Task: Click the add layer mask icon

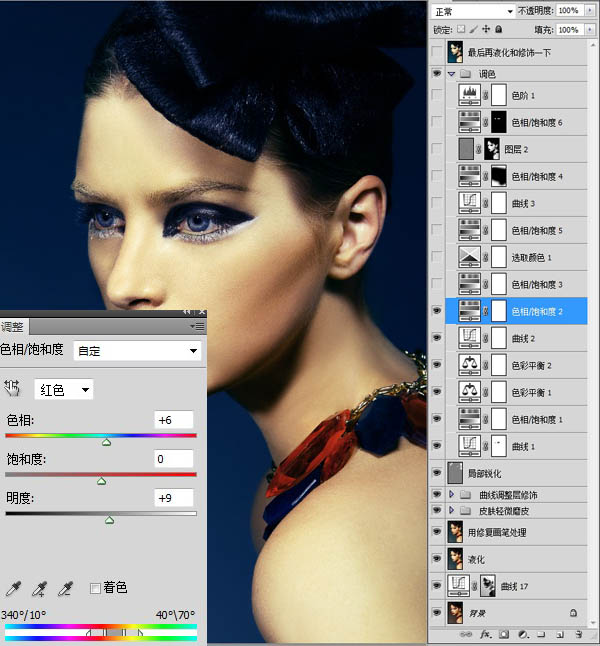Action: point(504,635)
